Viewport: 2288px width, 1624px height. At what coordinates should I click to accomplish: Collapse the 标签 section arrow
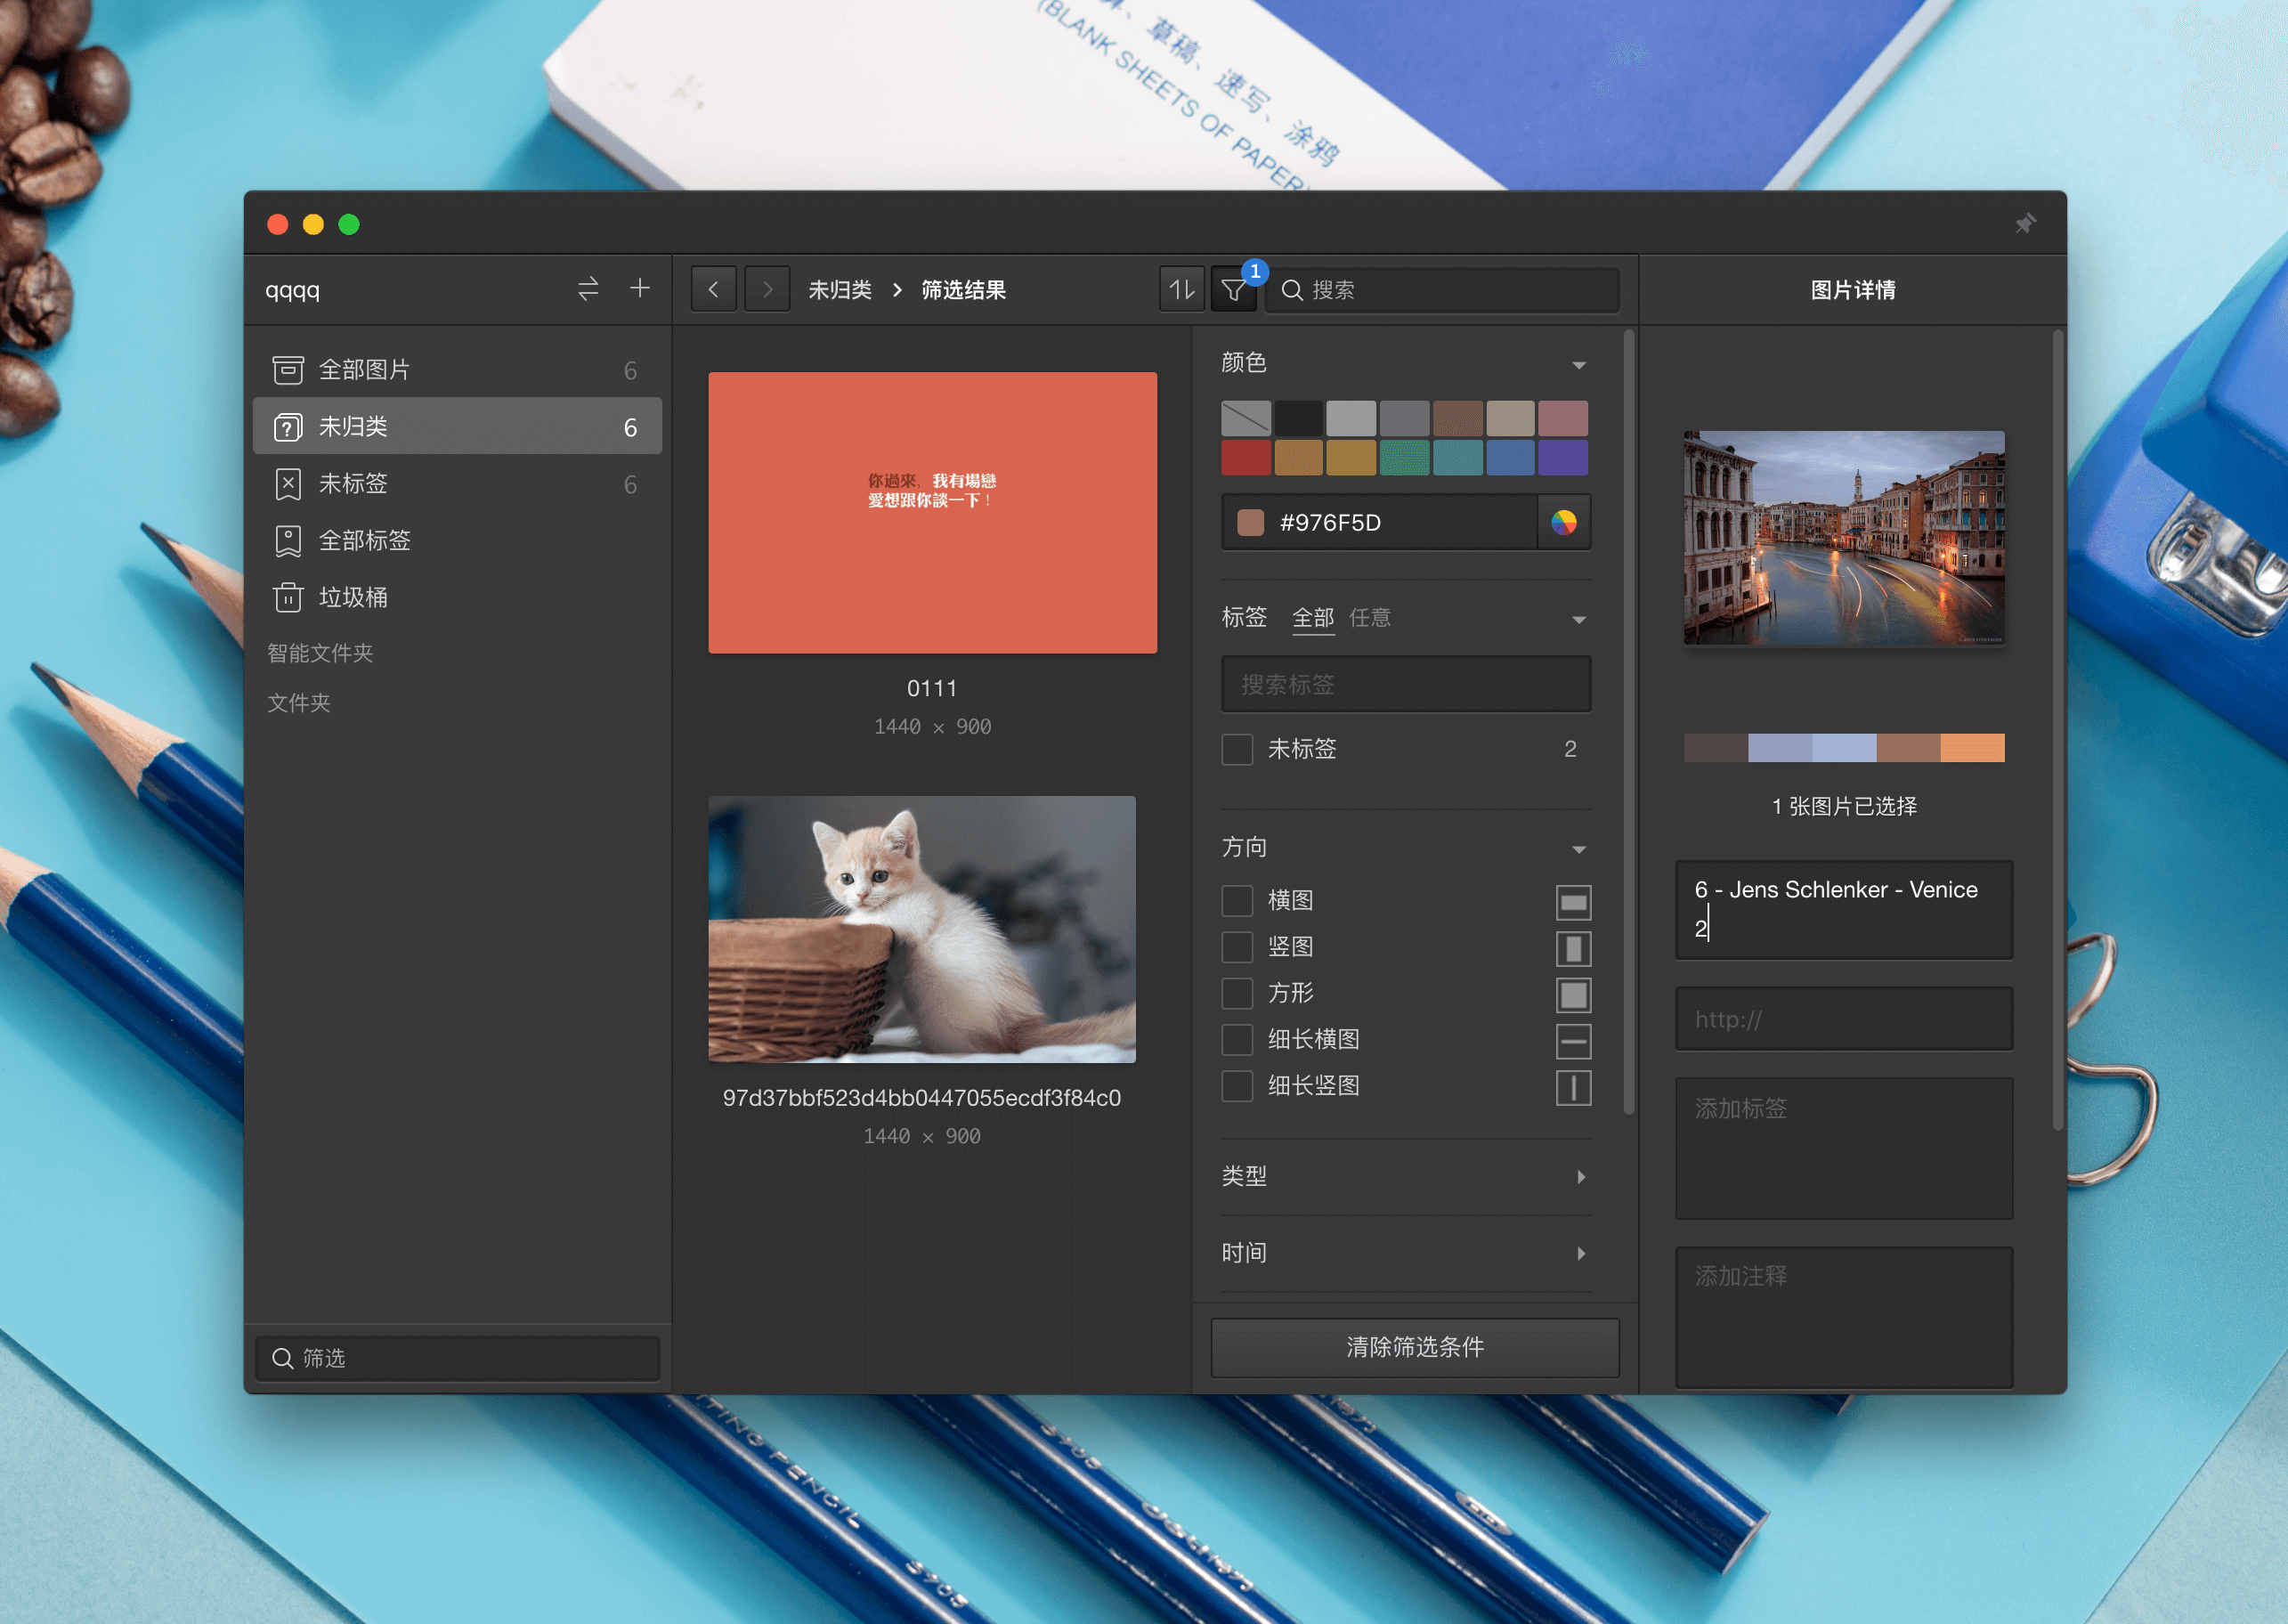[x=1579, y=620]
